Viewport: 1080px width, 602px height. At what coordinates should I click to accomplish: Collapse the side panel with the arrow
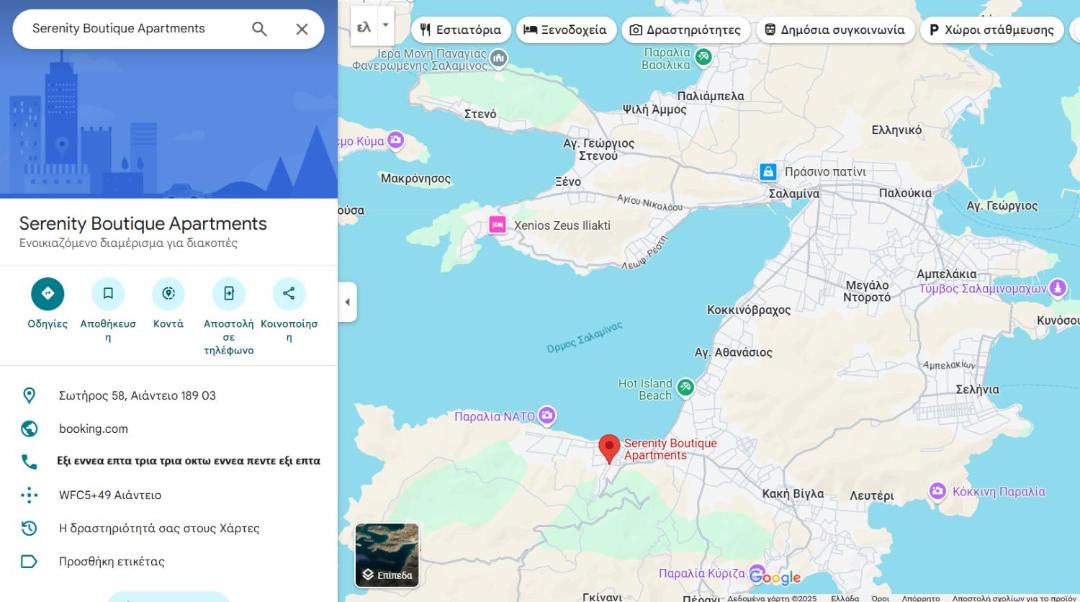pyautogui.click(x=347, y=302)
